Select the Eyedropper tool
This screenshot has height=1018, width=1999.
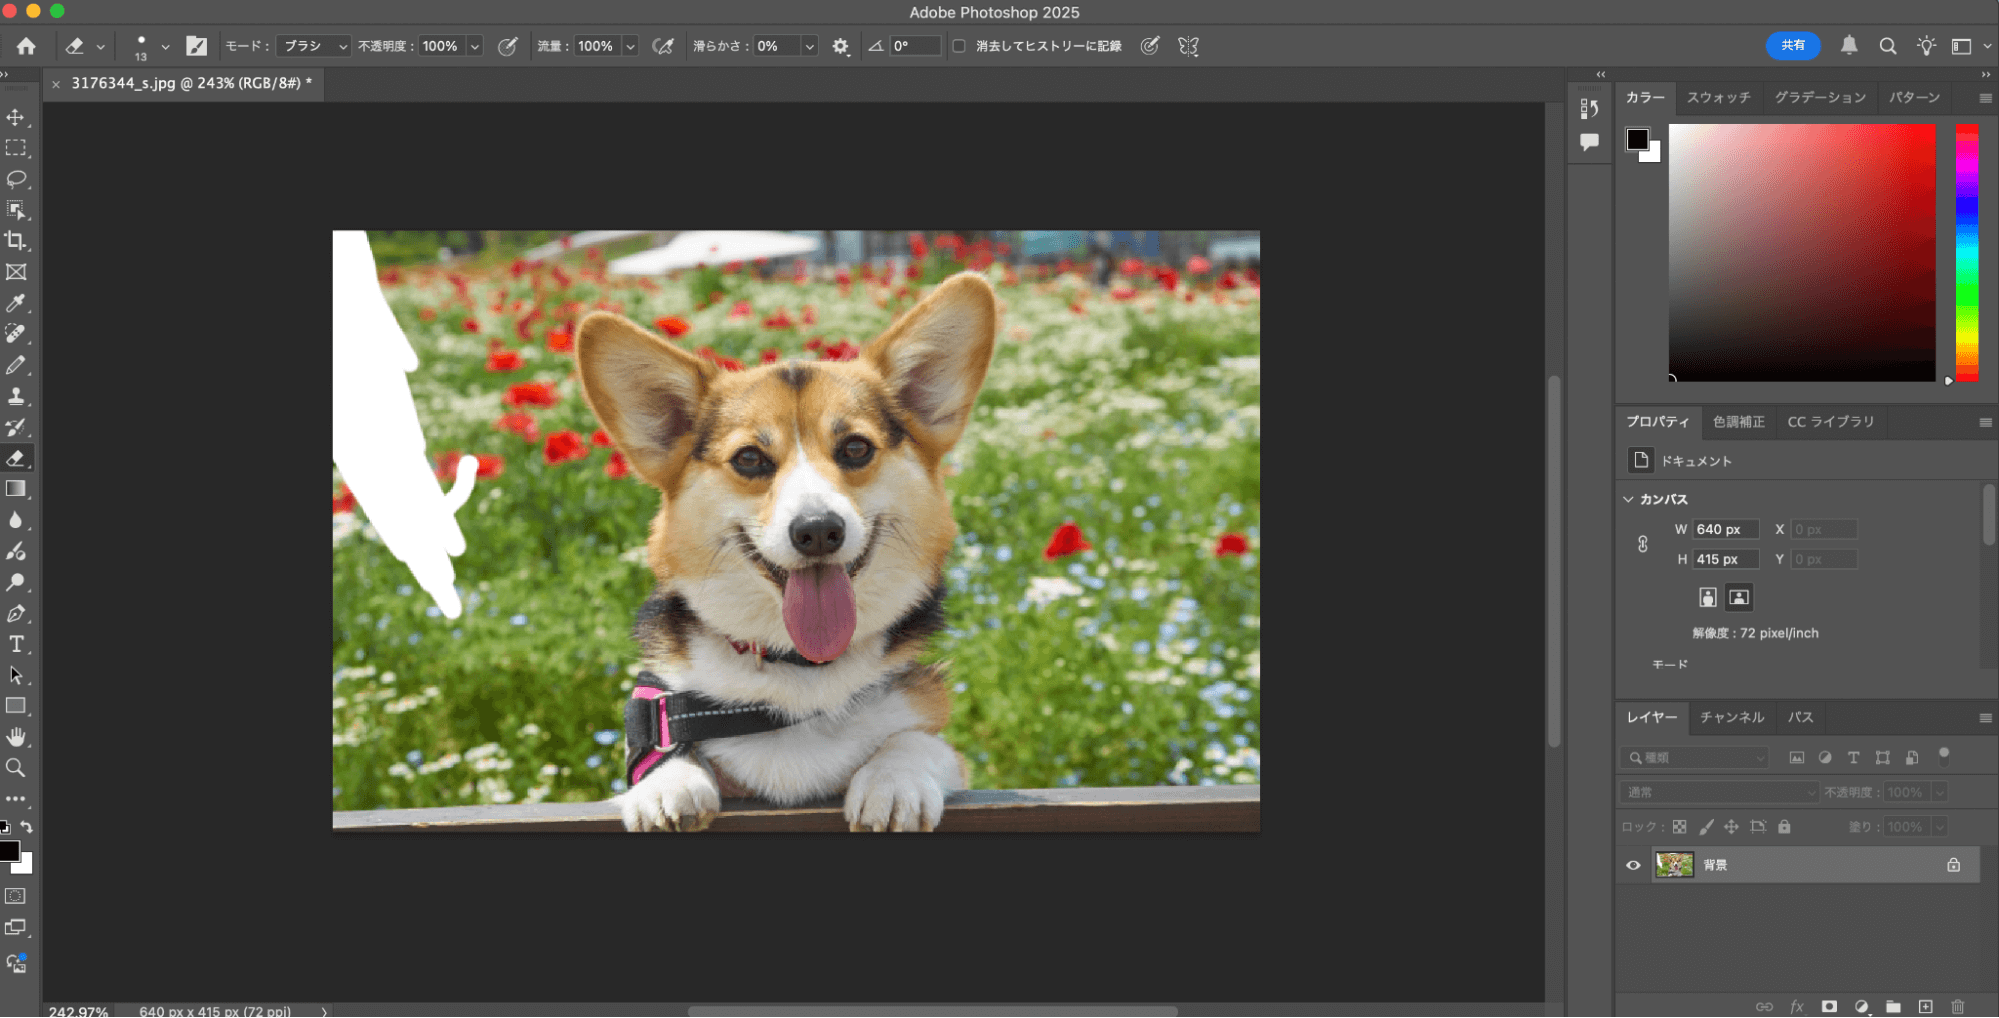[16, 303]
